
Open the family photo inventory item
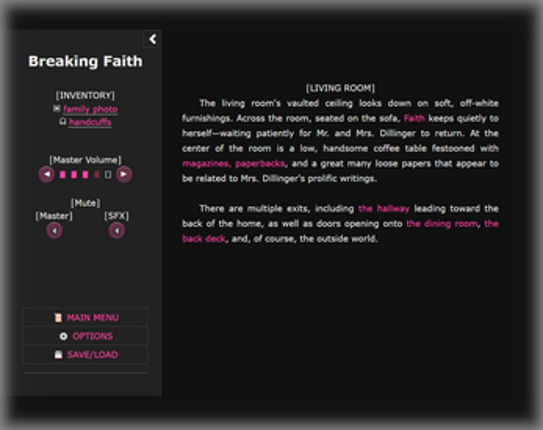(x=90, y=109)
